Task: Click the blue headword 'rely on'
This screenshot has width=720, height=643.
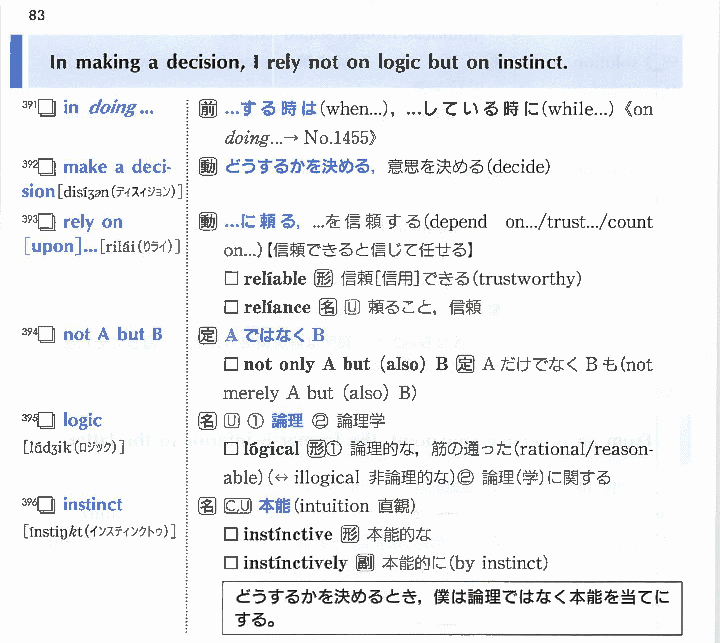Action: (x=92, y=222)
